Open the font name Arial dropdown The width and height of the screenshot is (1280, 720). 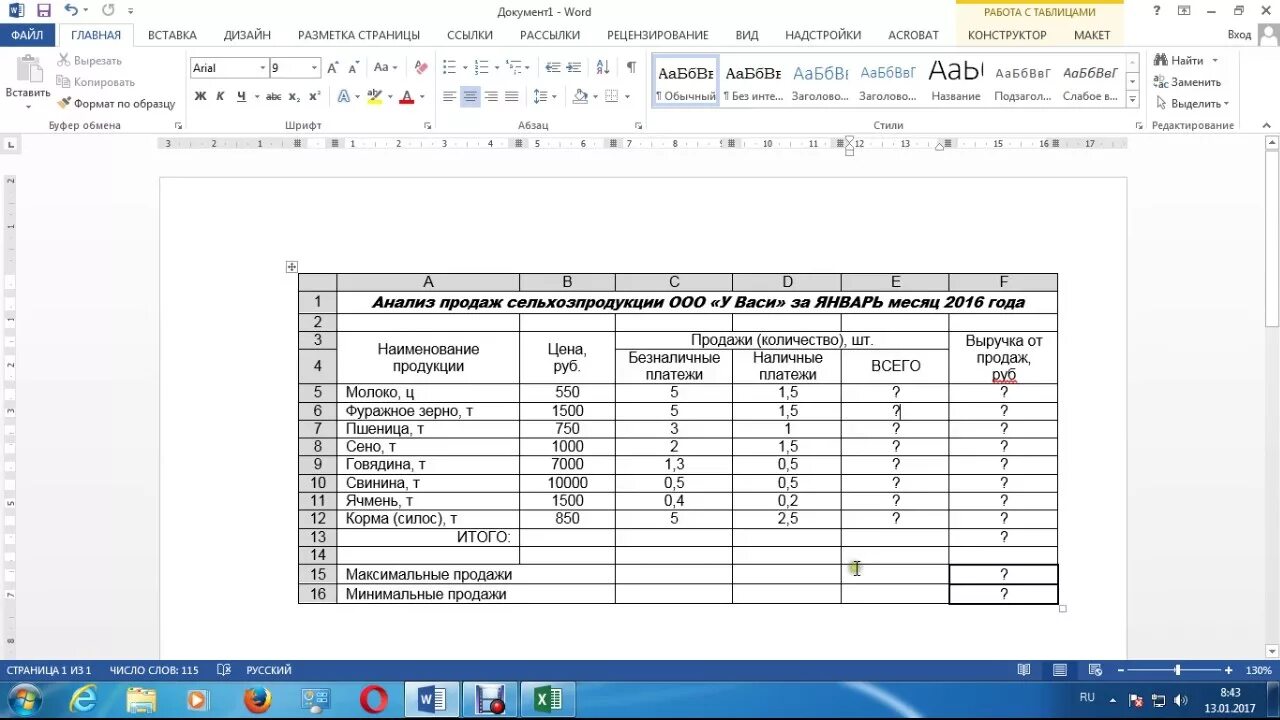click(x=263, y=68)
